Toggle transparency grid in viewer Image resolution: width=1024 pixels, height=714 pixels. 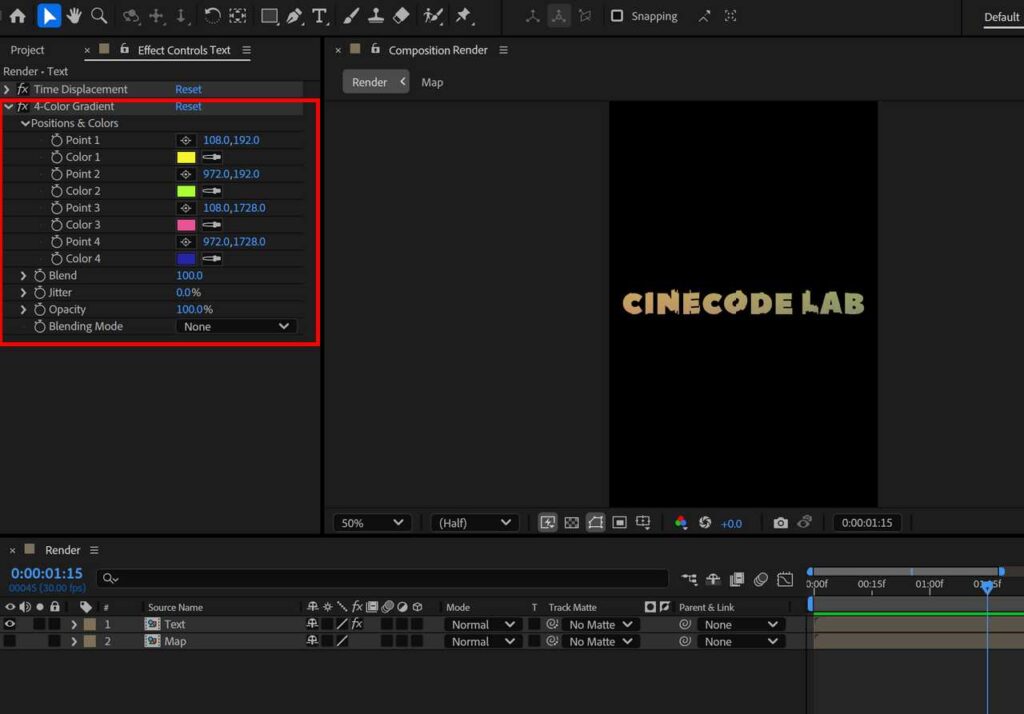571,523
